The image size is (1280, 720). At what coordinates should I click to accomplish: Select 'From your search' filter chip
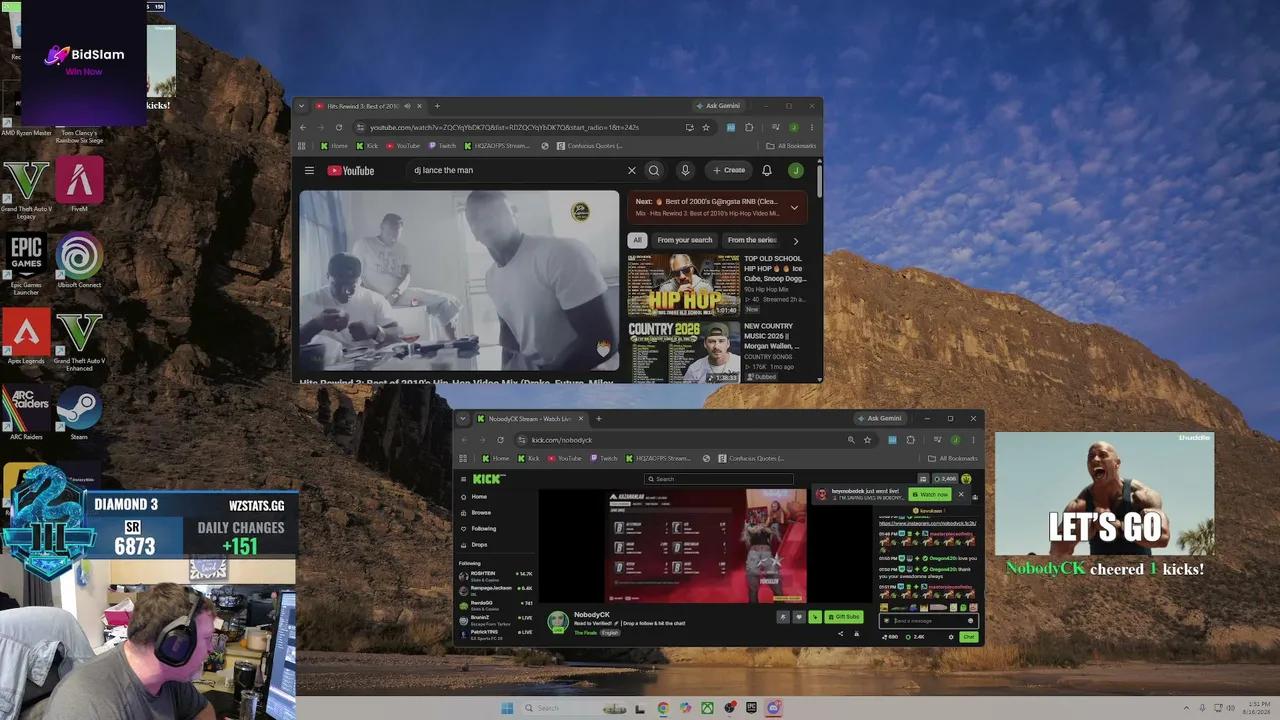685,240
